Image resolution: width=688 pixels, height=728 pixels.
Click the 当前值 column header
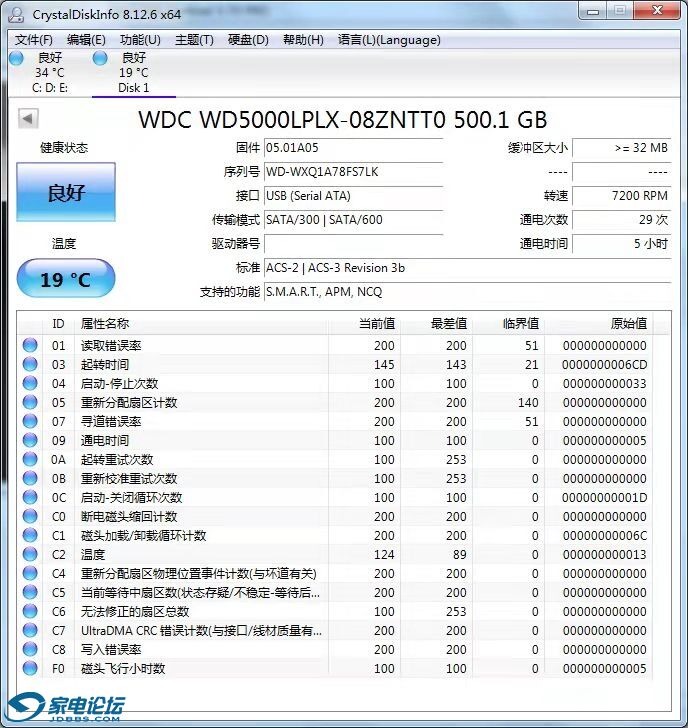pos(365,324)
